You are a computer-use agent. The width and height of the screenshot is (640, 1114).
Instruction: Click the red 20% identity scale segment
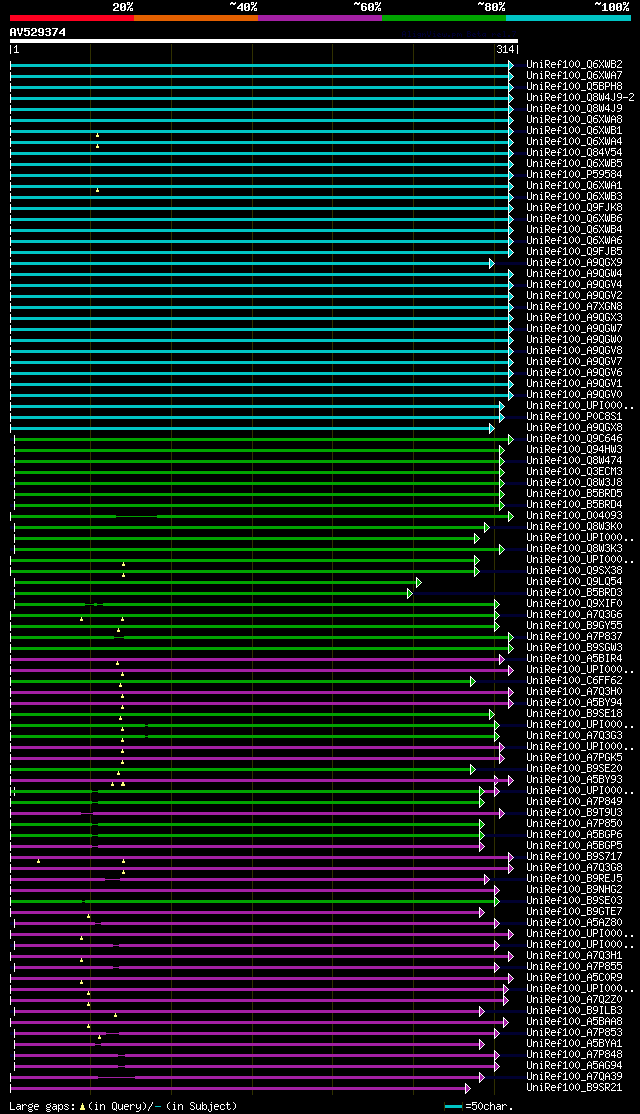[x=72, y=18]
